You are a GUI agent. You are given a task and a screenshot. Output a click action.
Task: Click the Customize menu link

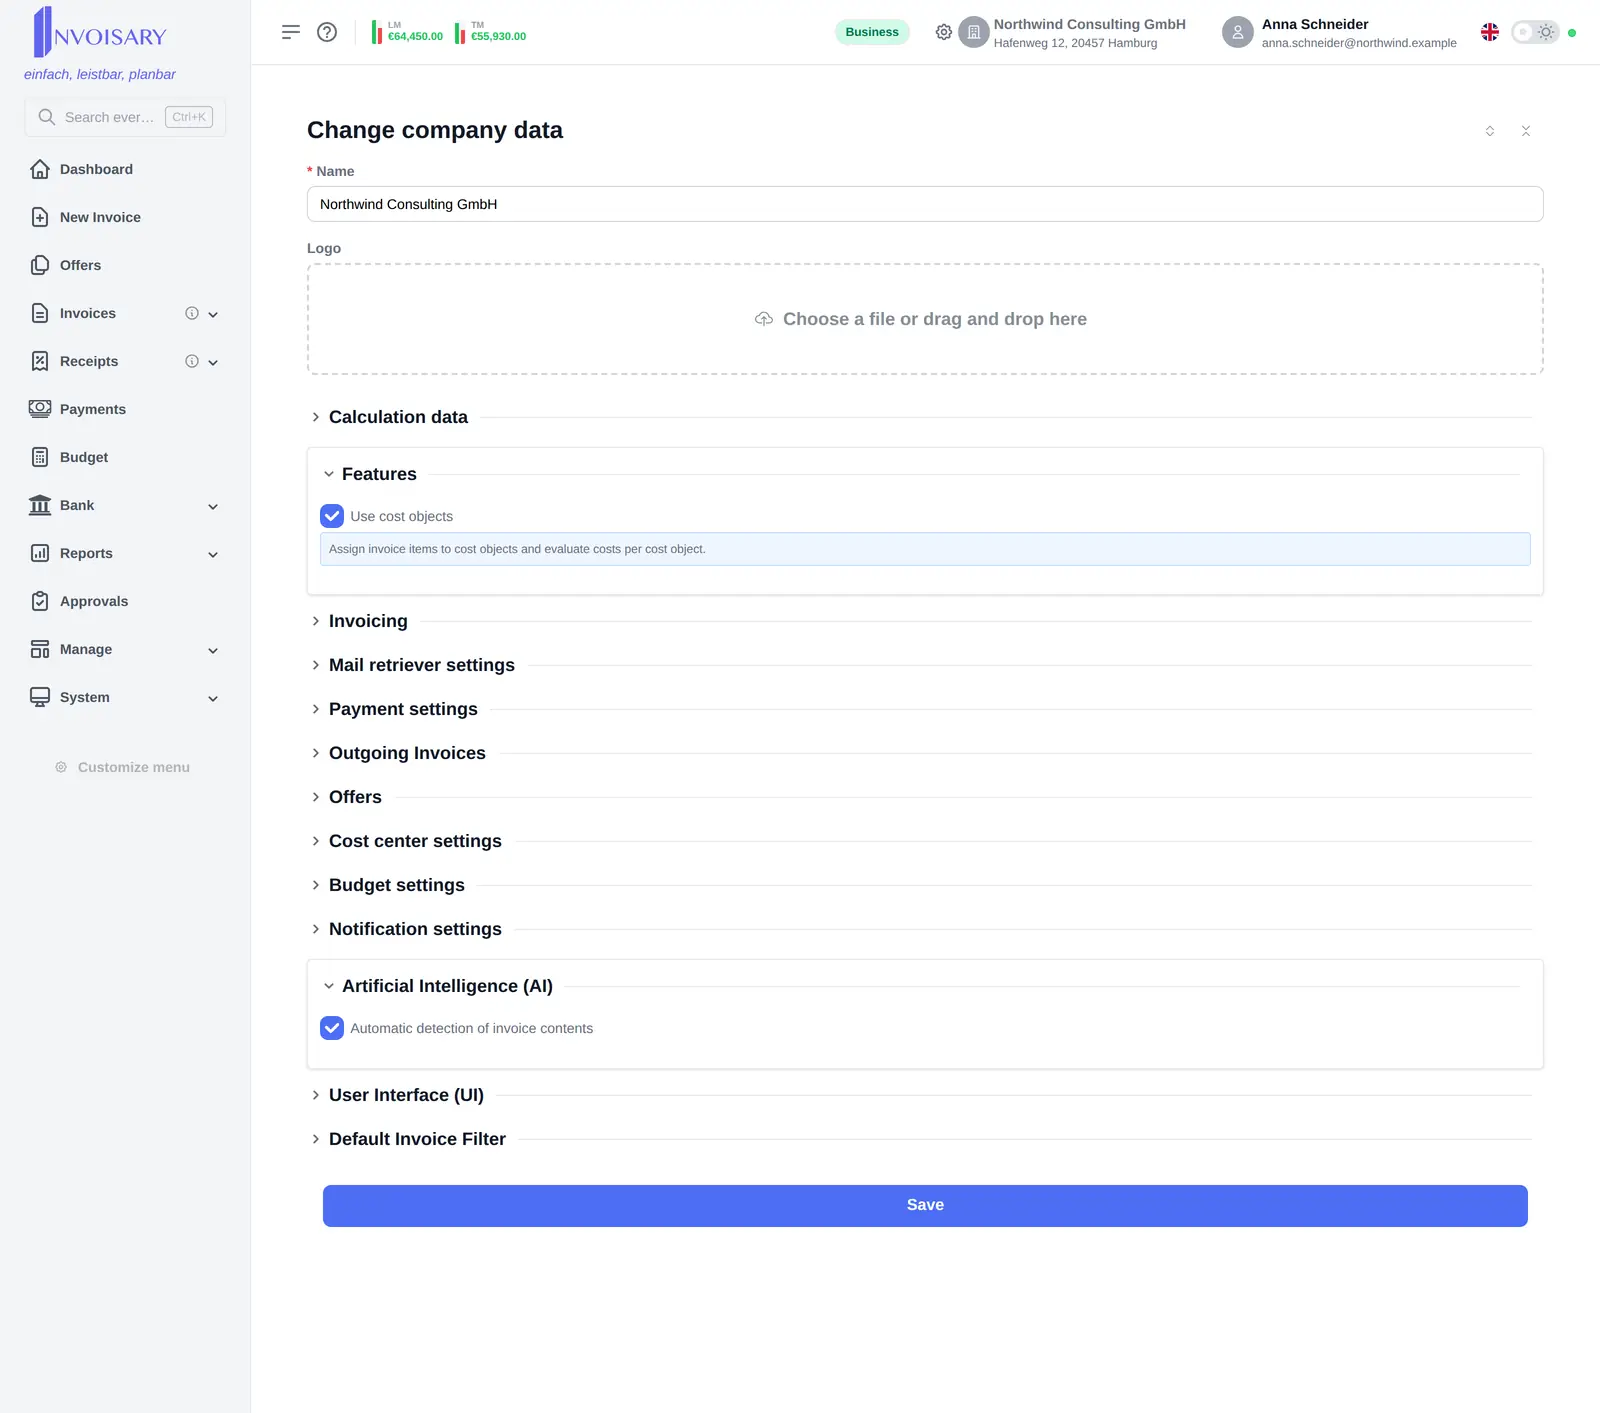click(x=123, y=767)
